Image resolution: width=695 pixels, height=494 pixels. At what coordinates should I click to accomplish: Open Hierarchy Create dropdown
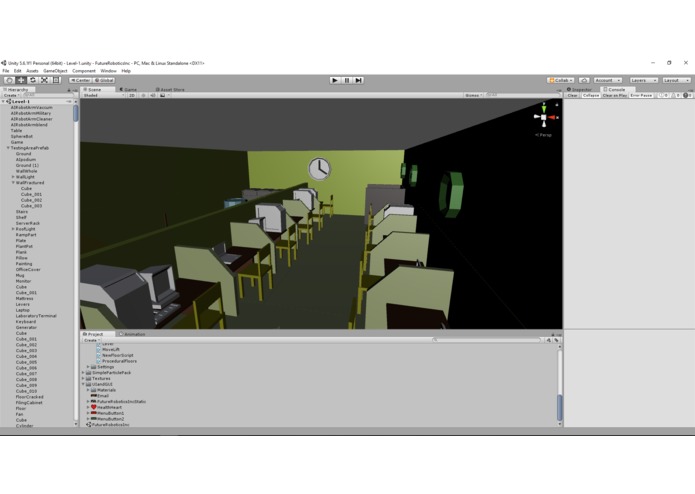11,95
